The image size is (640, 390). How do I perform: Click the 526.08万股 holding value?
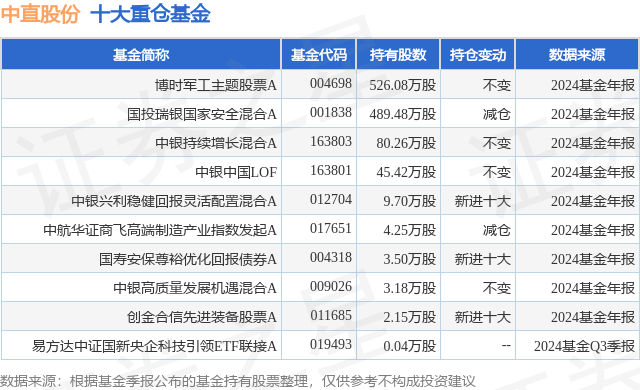[402, 85]
